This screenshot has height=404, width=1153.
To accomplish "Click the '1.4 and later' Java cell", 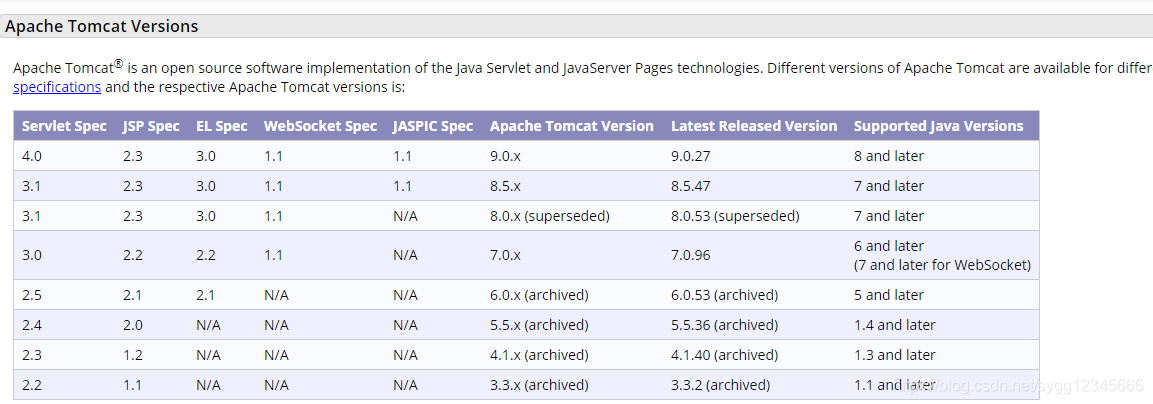I will (x=894, y=325).
